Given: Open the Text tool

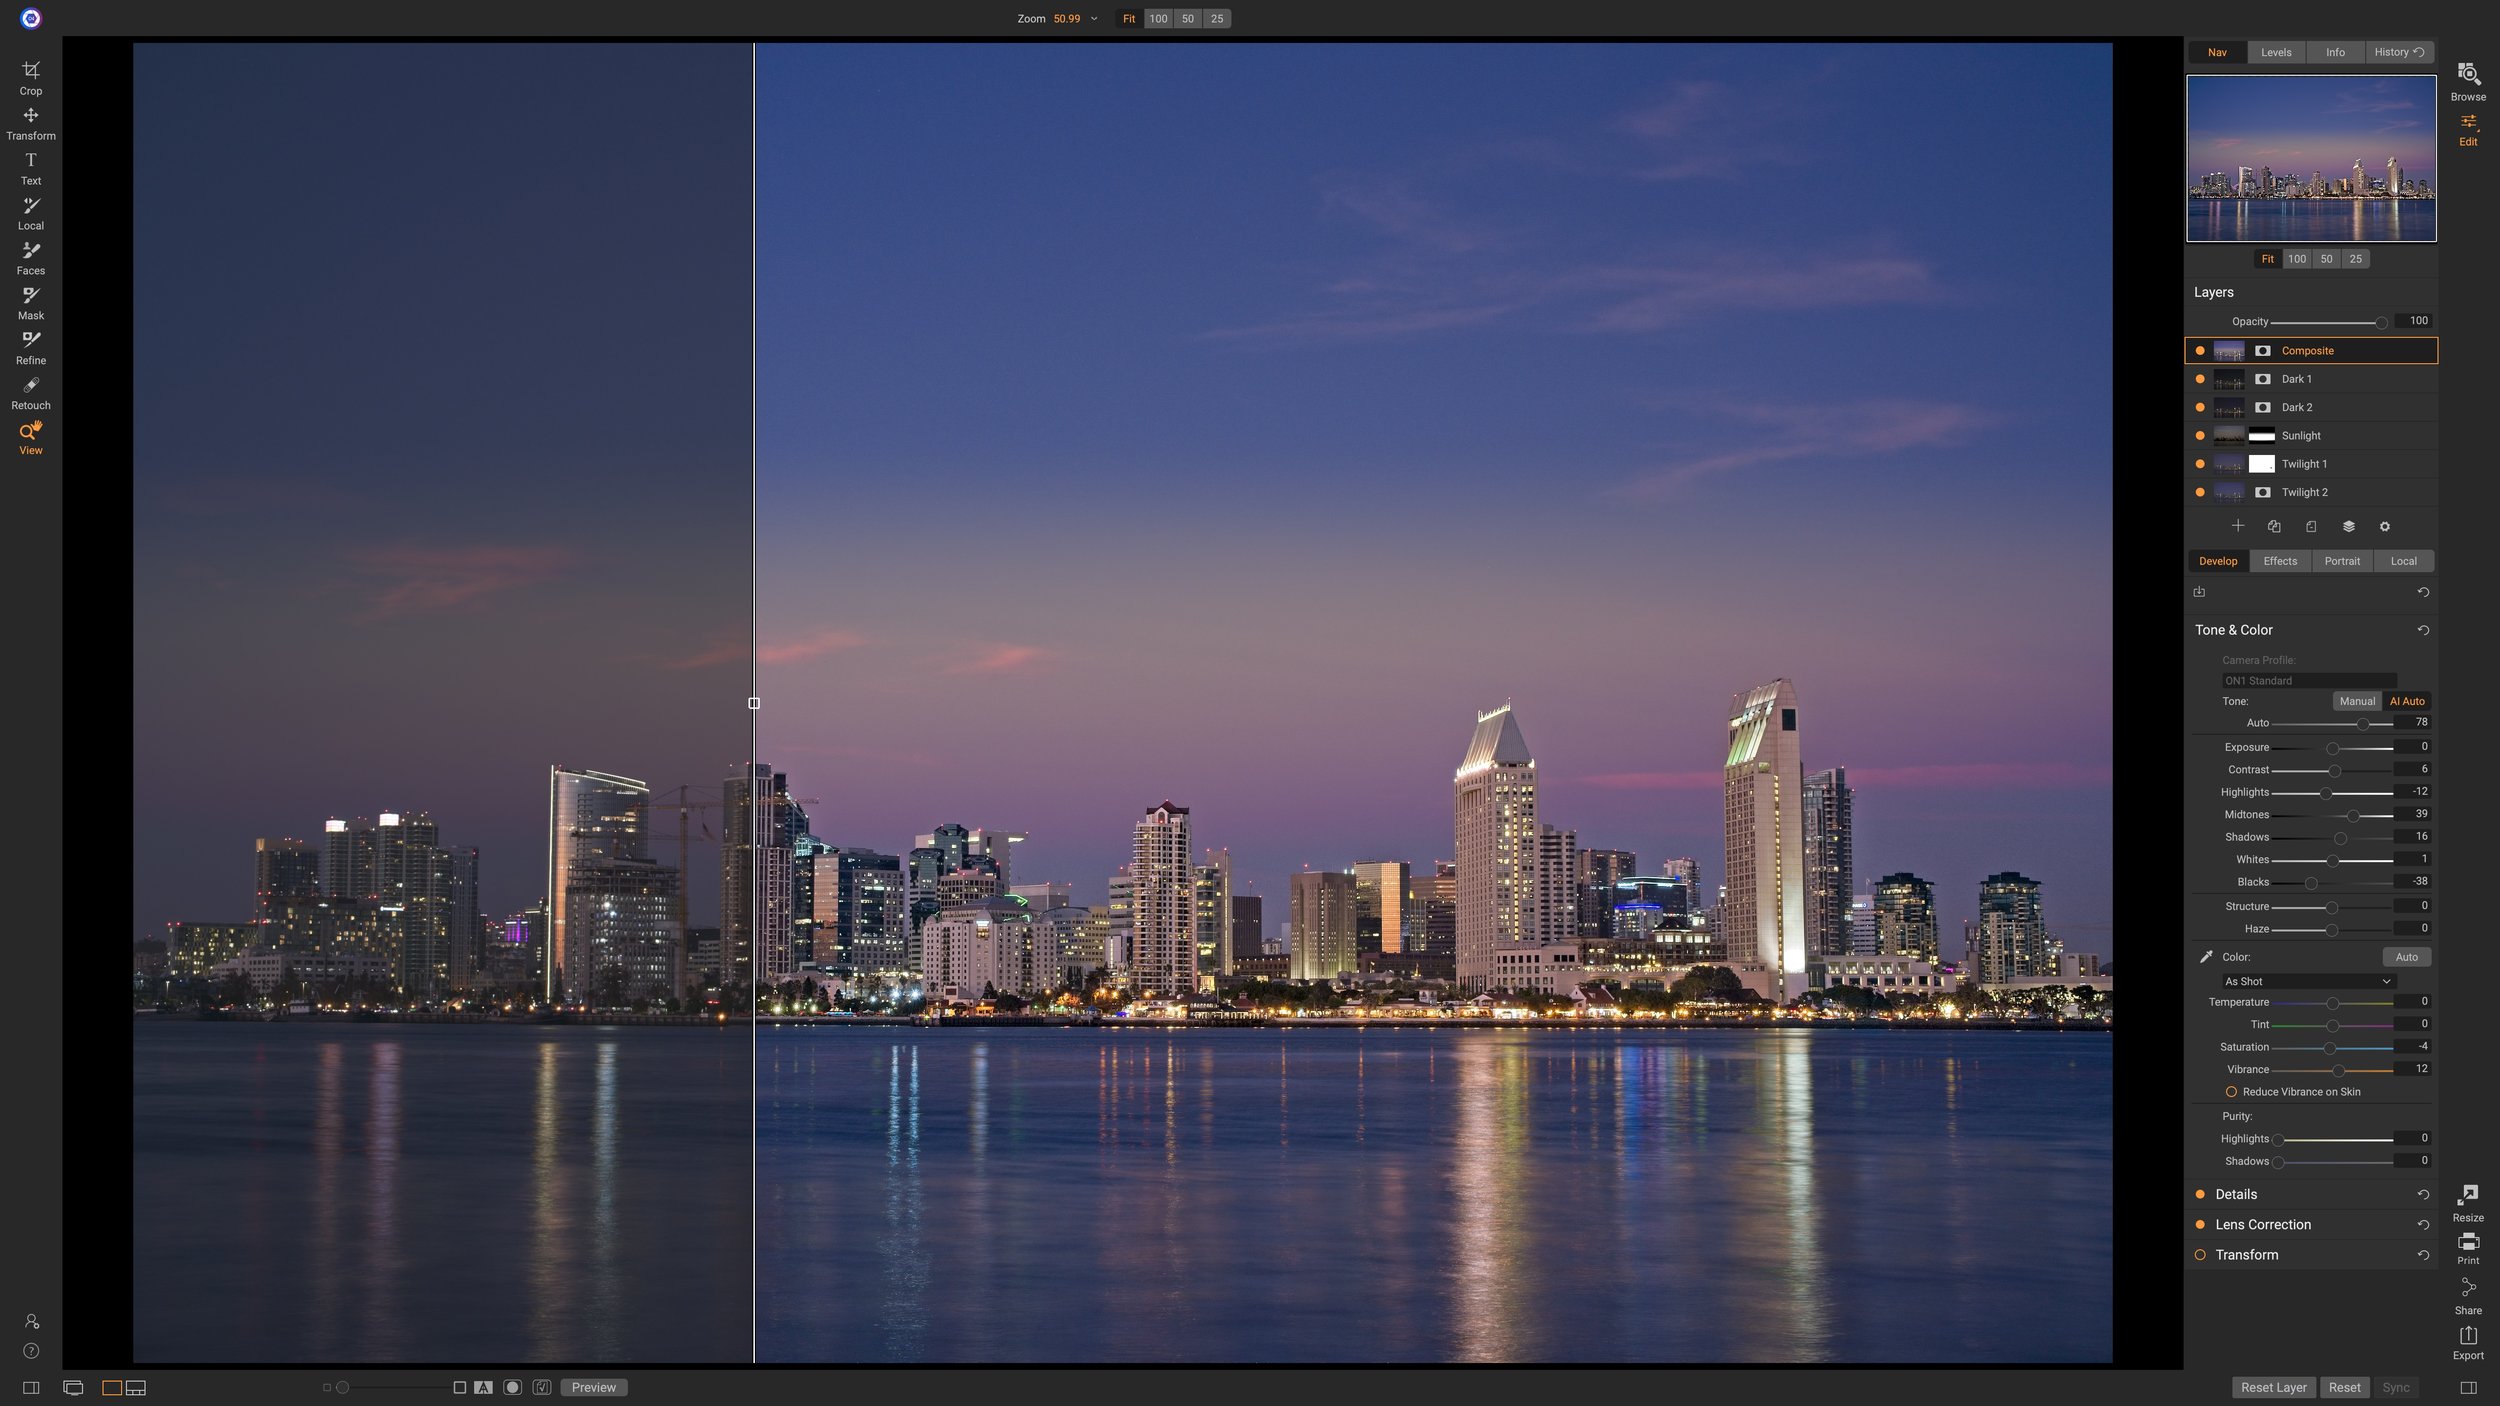Looking at the screenshot, I should (x=31, y=163).
